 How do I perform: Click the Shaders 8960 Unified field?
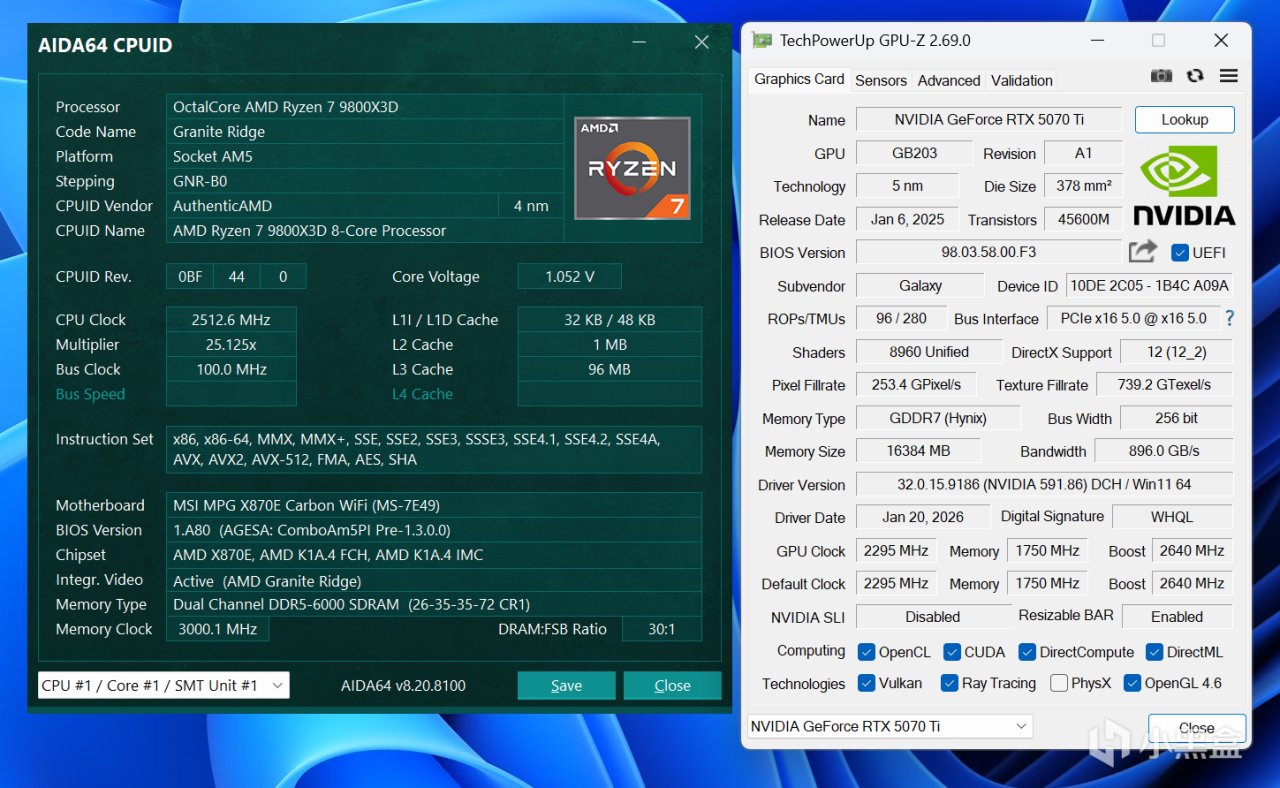pyautogui.click(x=929, y=352)
